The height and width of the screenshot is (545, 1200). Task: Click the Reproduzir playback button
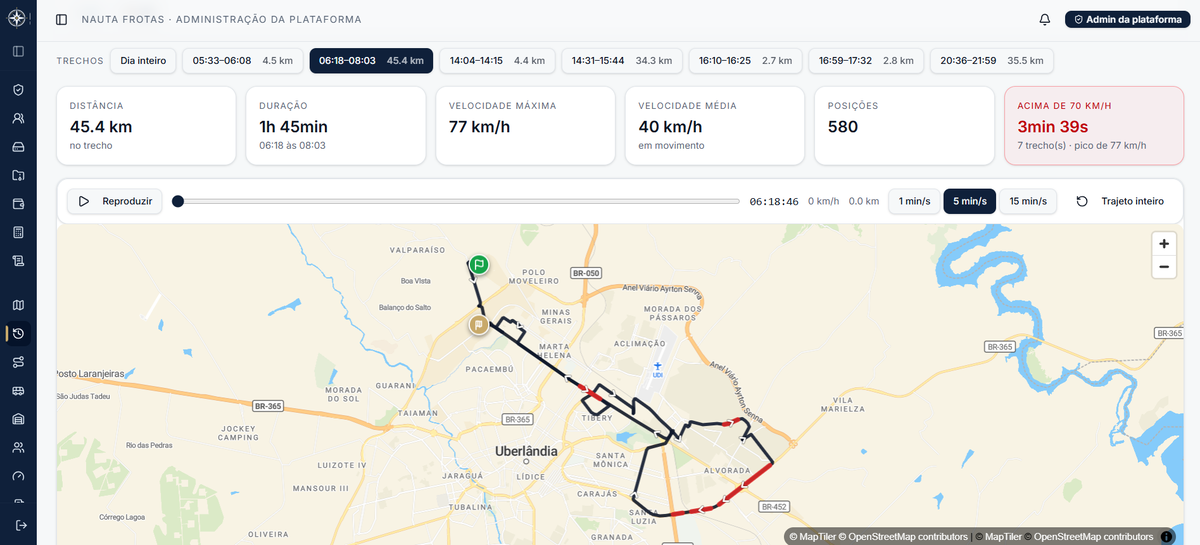[x=115, y=201]
